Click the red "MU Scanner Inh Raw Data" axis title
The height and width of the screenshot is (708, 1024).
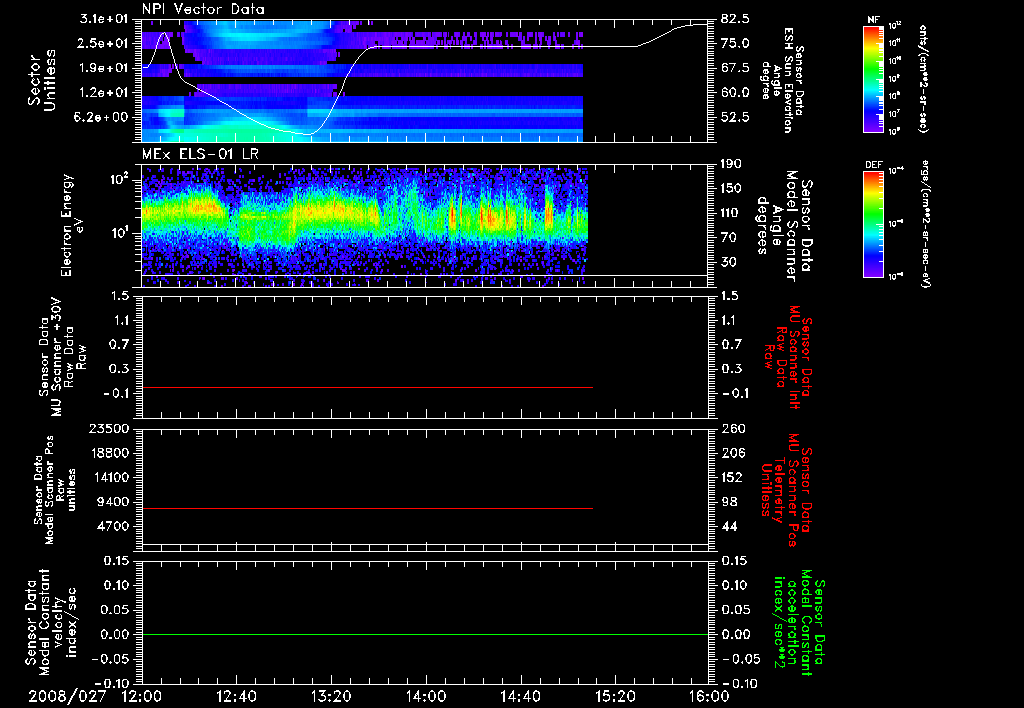[788, 357]
